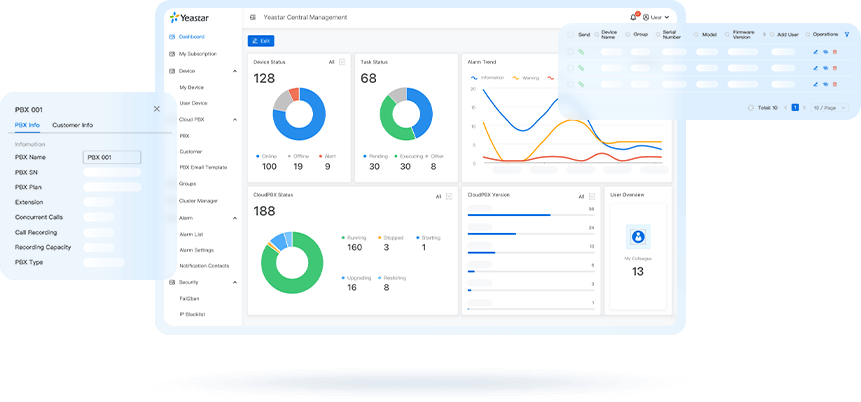Viewport: 861px width, 402px height.
Task: Toggle the Information series in Alarm Trend legend
Action: click(x=487, y=78)
